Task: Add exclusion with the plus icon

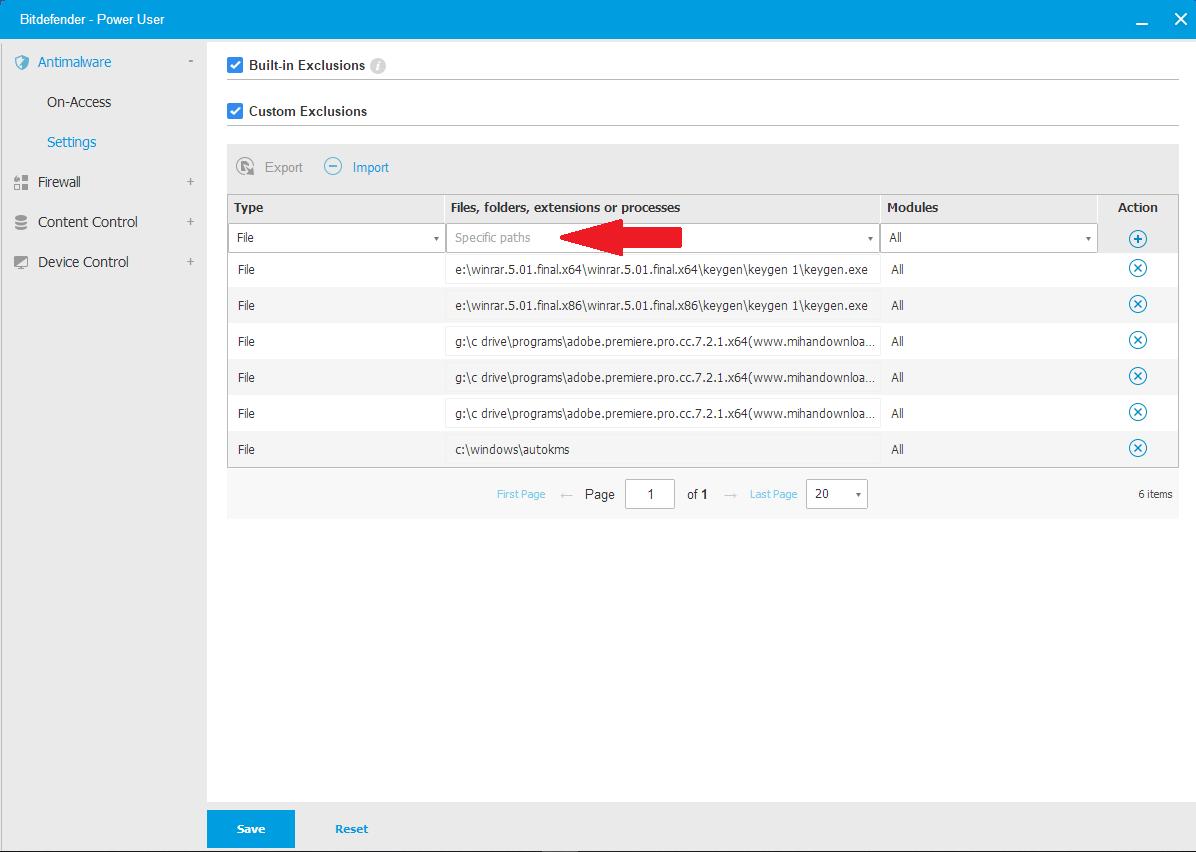Action: [x=1137, y=239]
